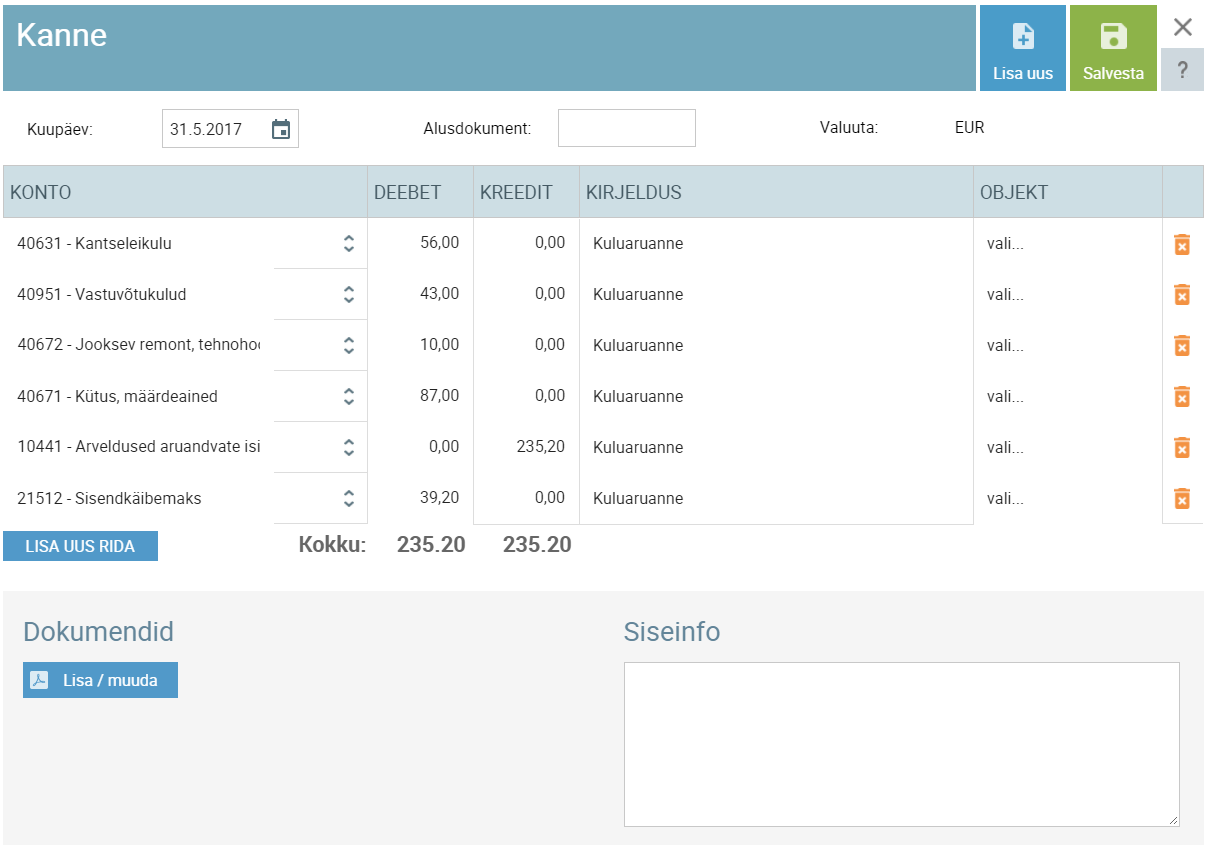
Task: Open the date picker calendar icon
Action: tap(281, 128)
